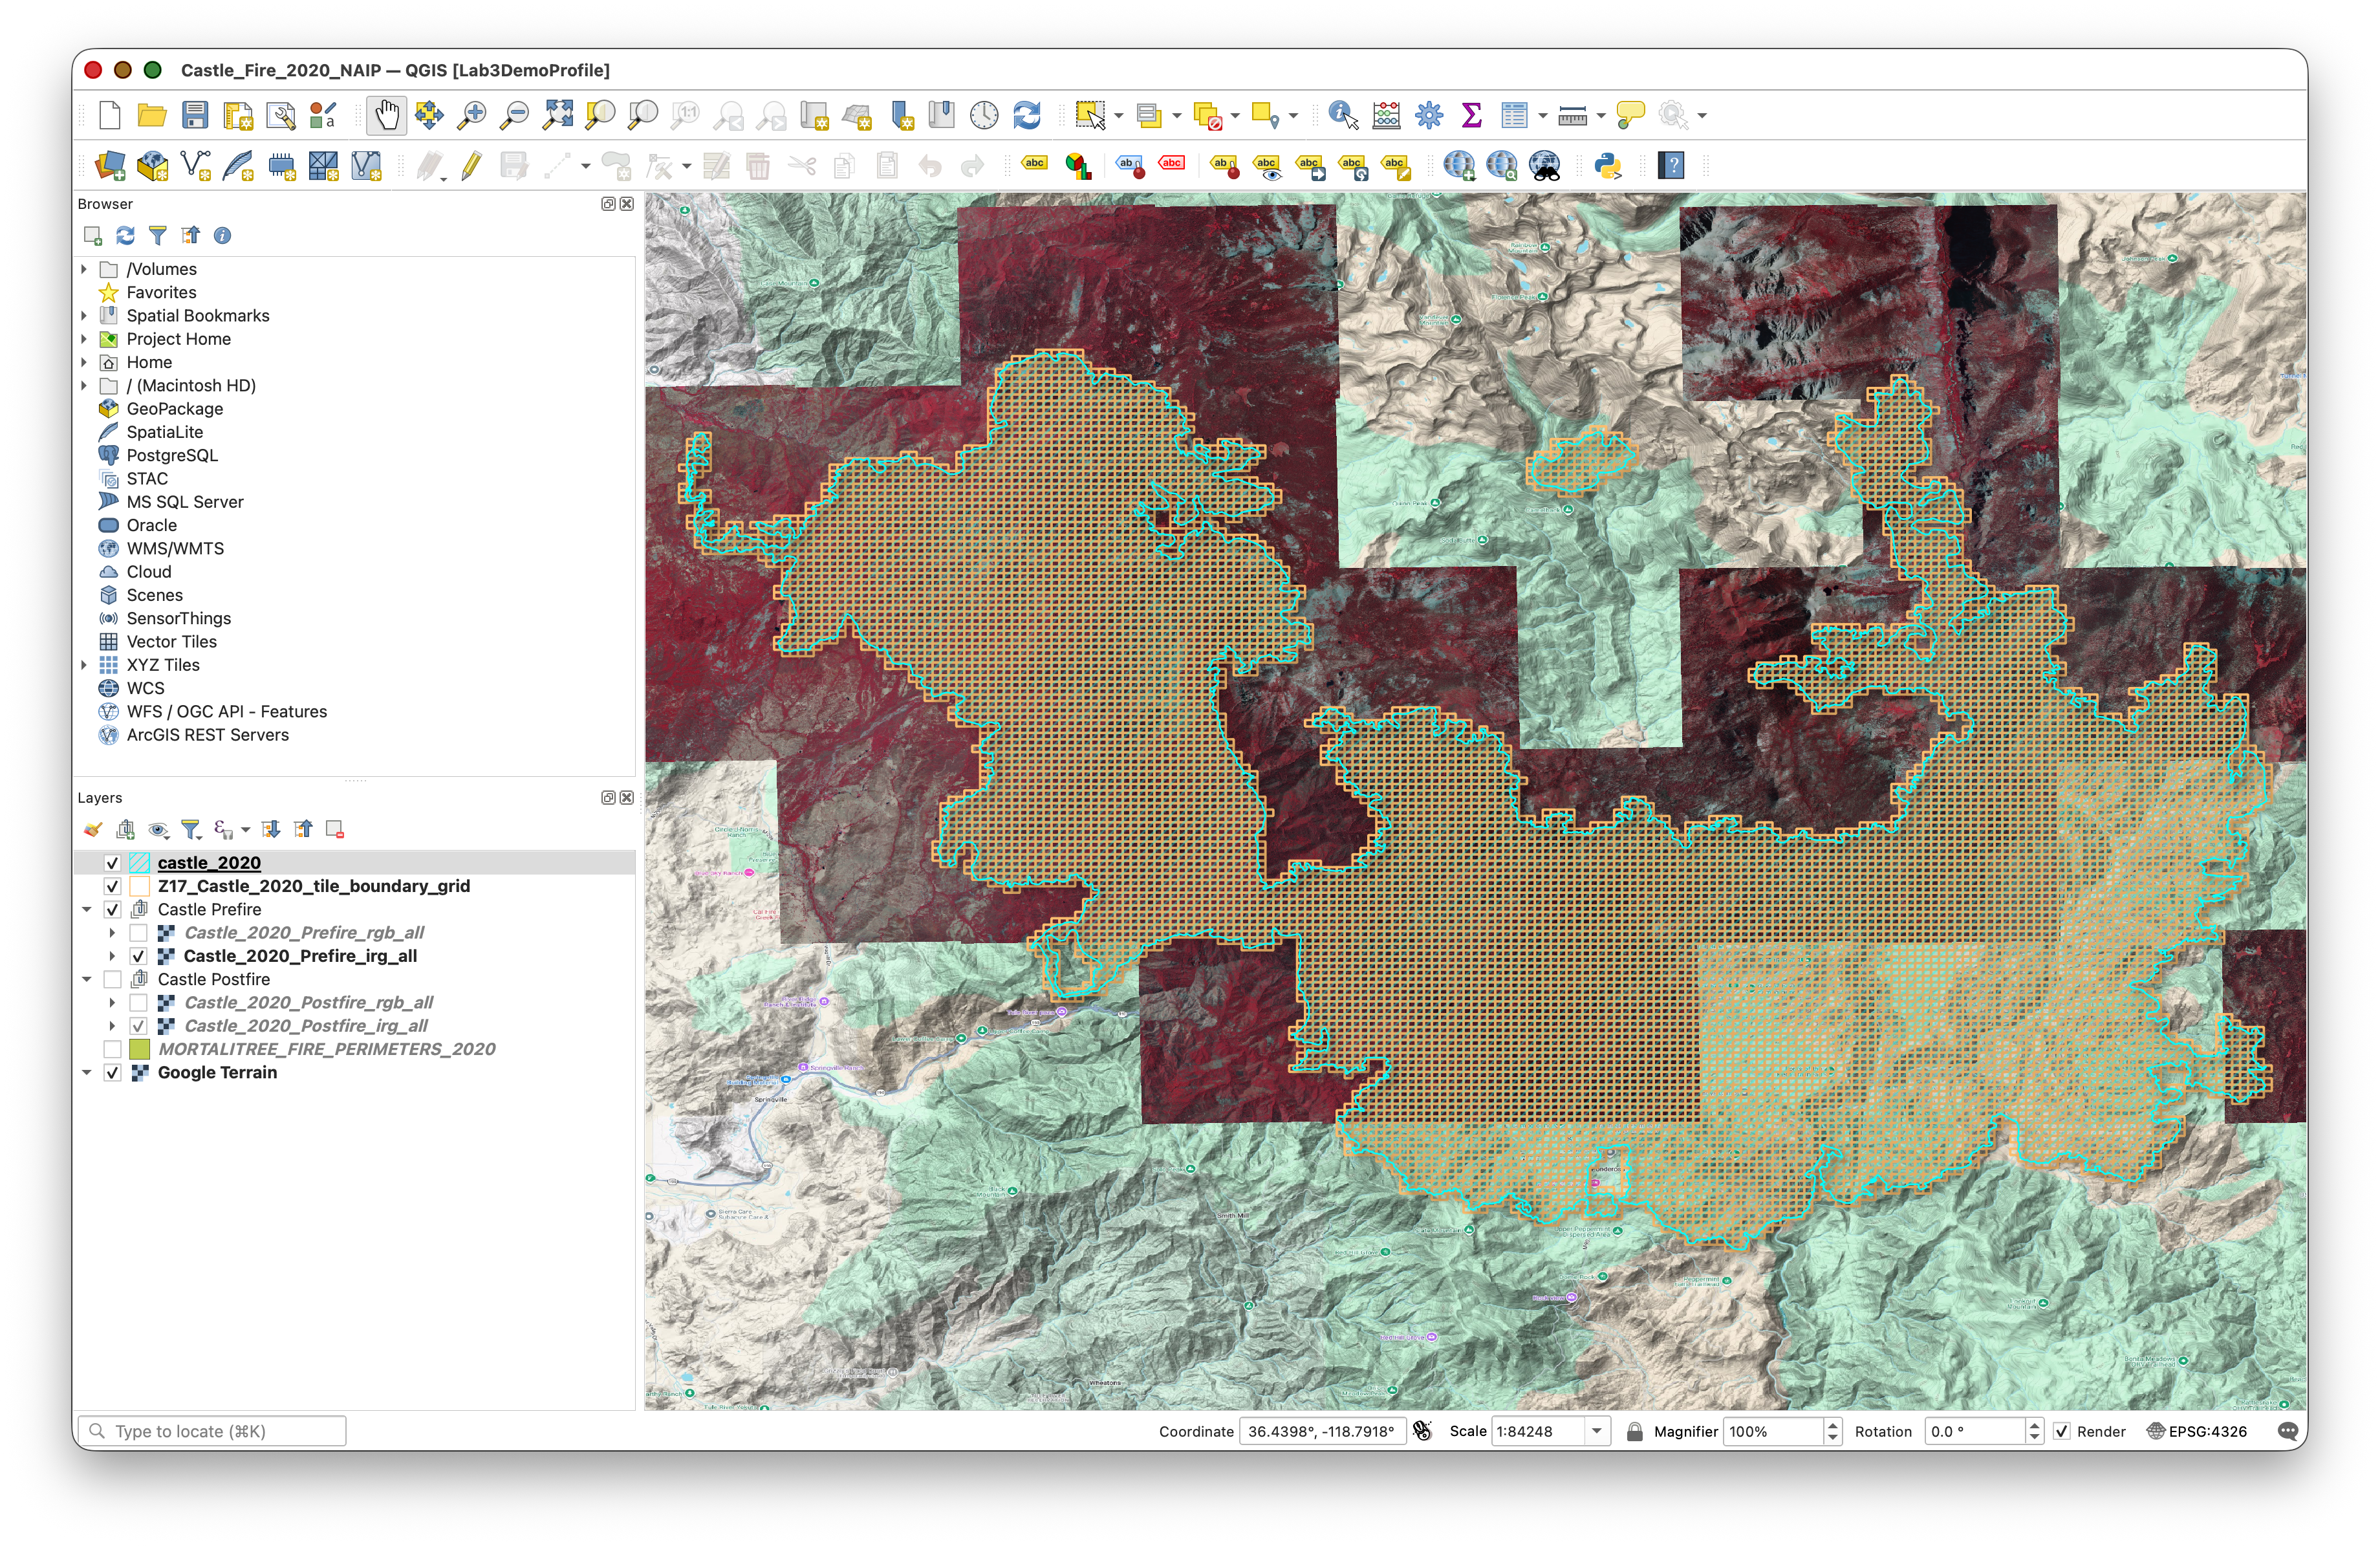Open the Identify Features tool
The image size is (2380, 1546).
tap(1342, 115)
